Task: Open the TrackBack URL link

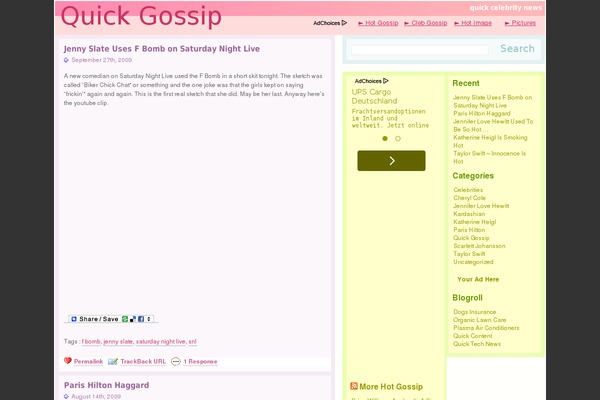Action: pos(143,361)
